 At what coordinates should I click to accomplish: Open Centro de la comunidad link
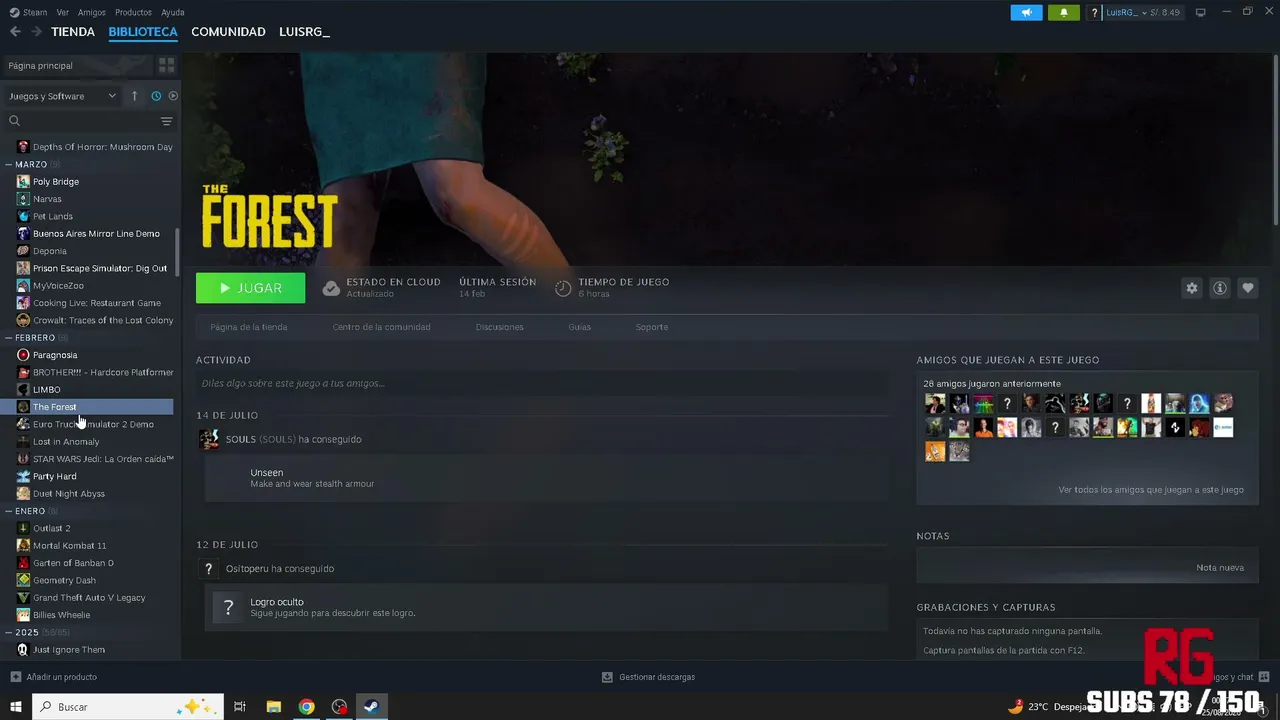[x=382, y=327]
